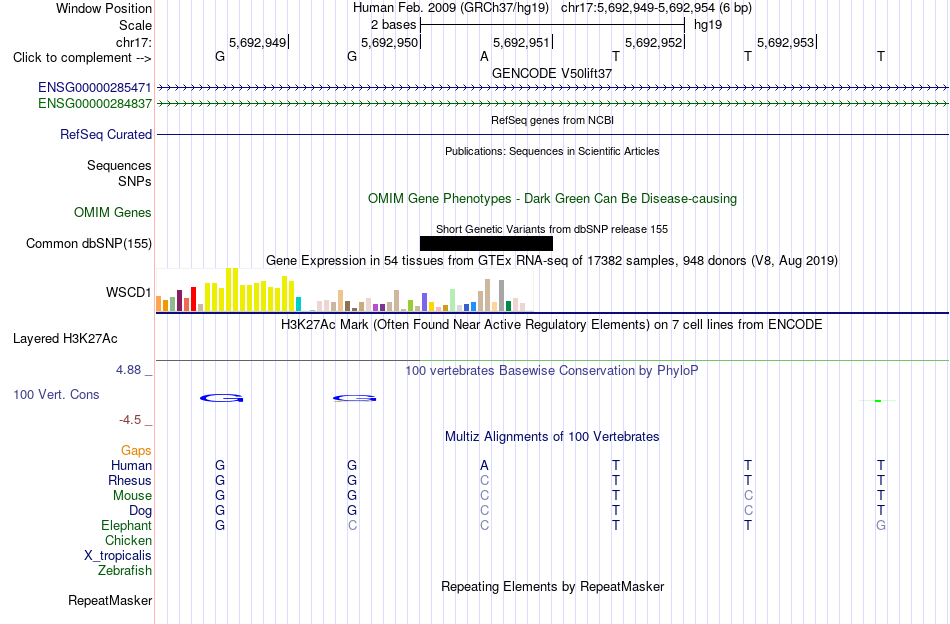This screenshot has height=624, width=950.
Task: Click the ENSG00000284837 gene label
Action: coord(95,104)
